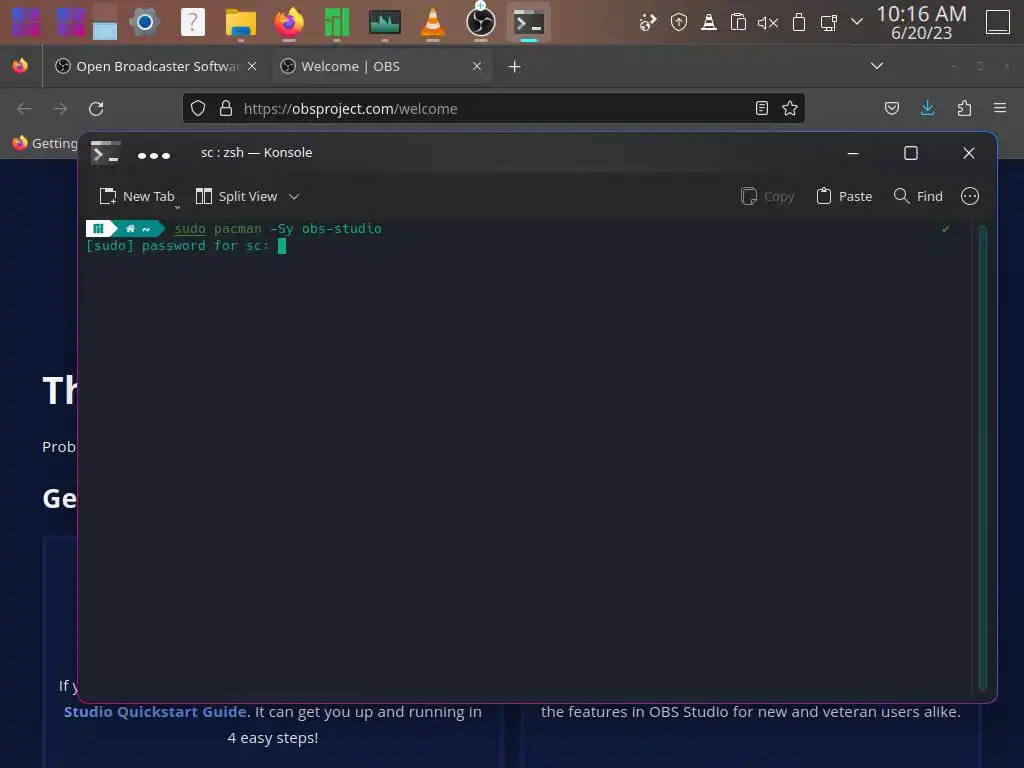The width and height of the screenshot is (1024, 768).
Task: Open the file manager taskbar icon
Action: pyautogui.click(x=240, y=22)
